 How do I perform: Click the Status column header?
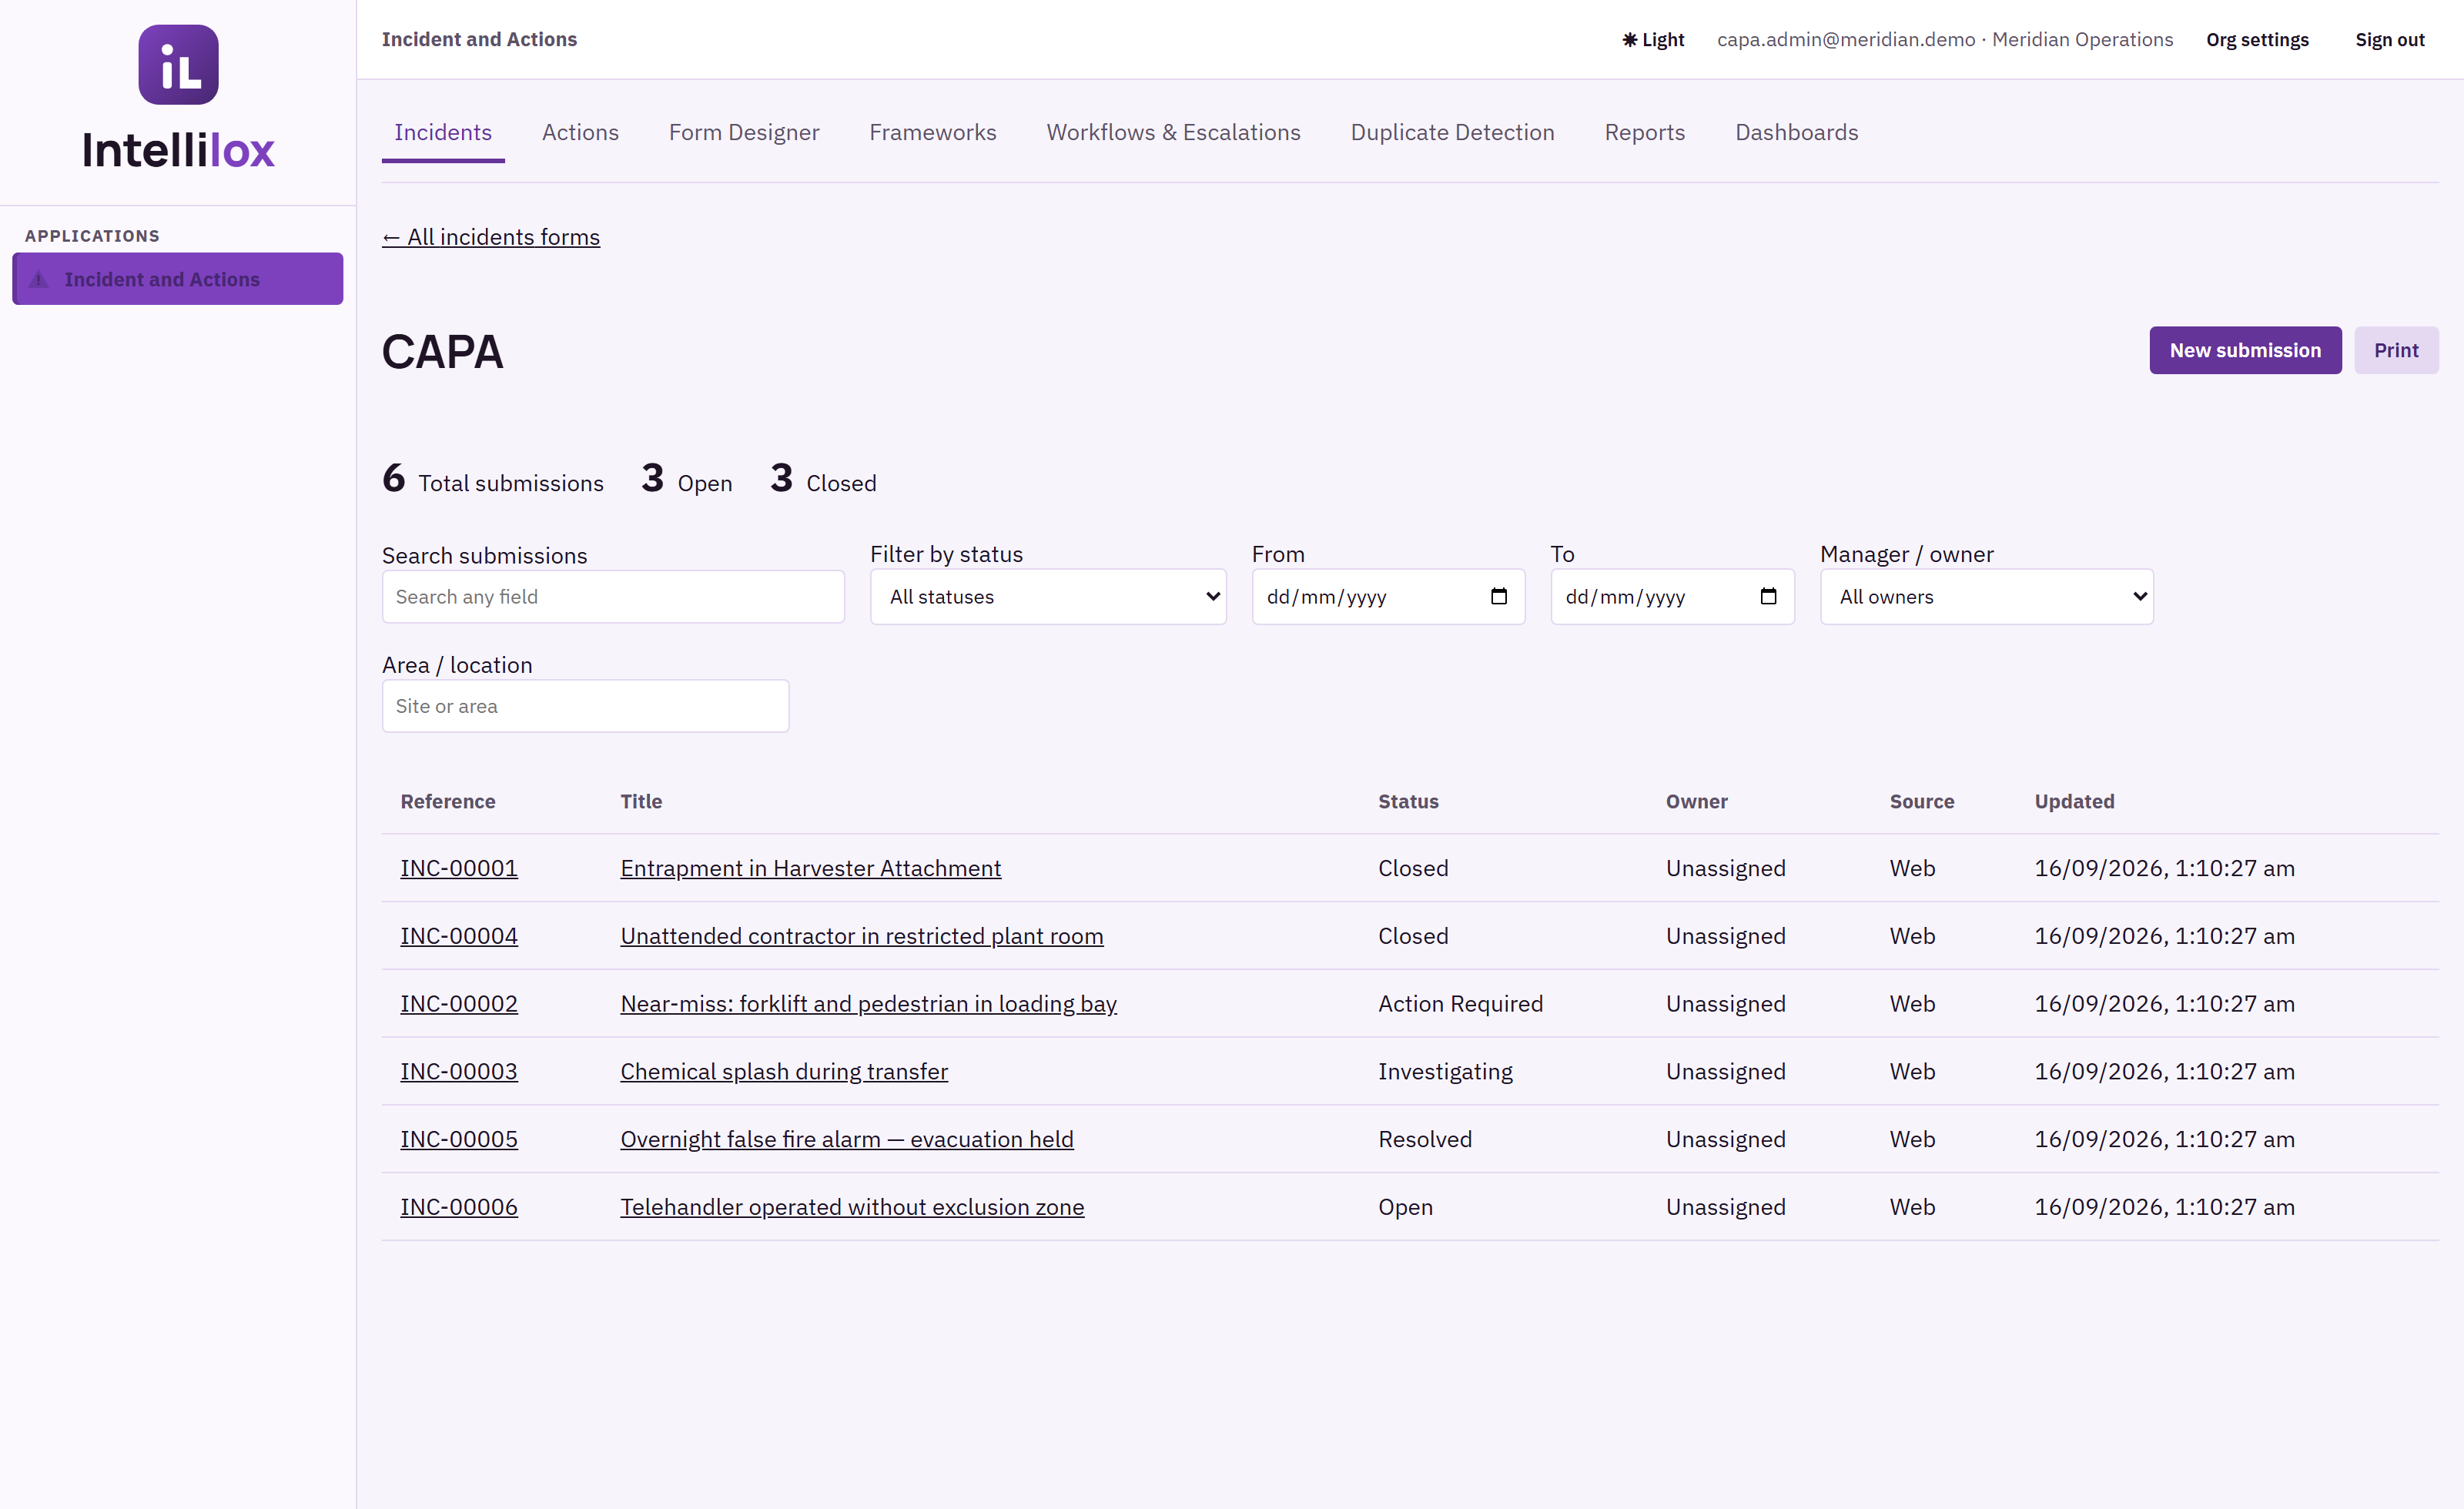coord(1408,802)
